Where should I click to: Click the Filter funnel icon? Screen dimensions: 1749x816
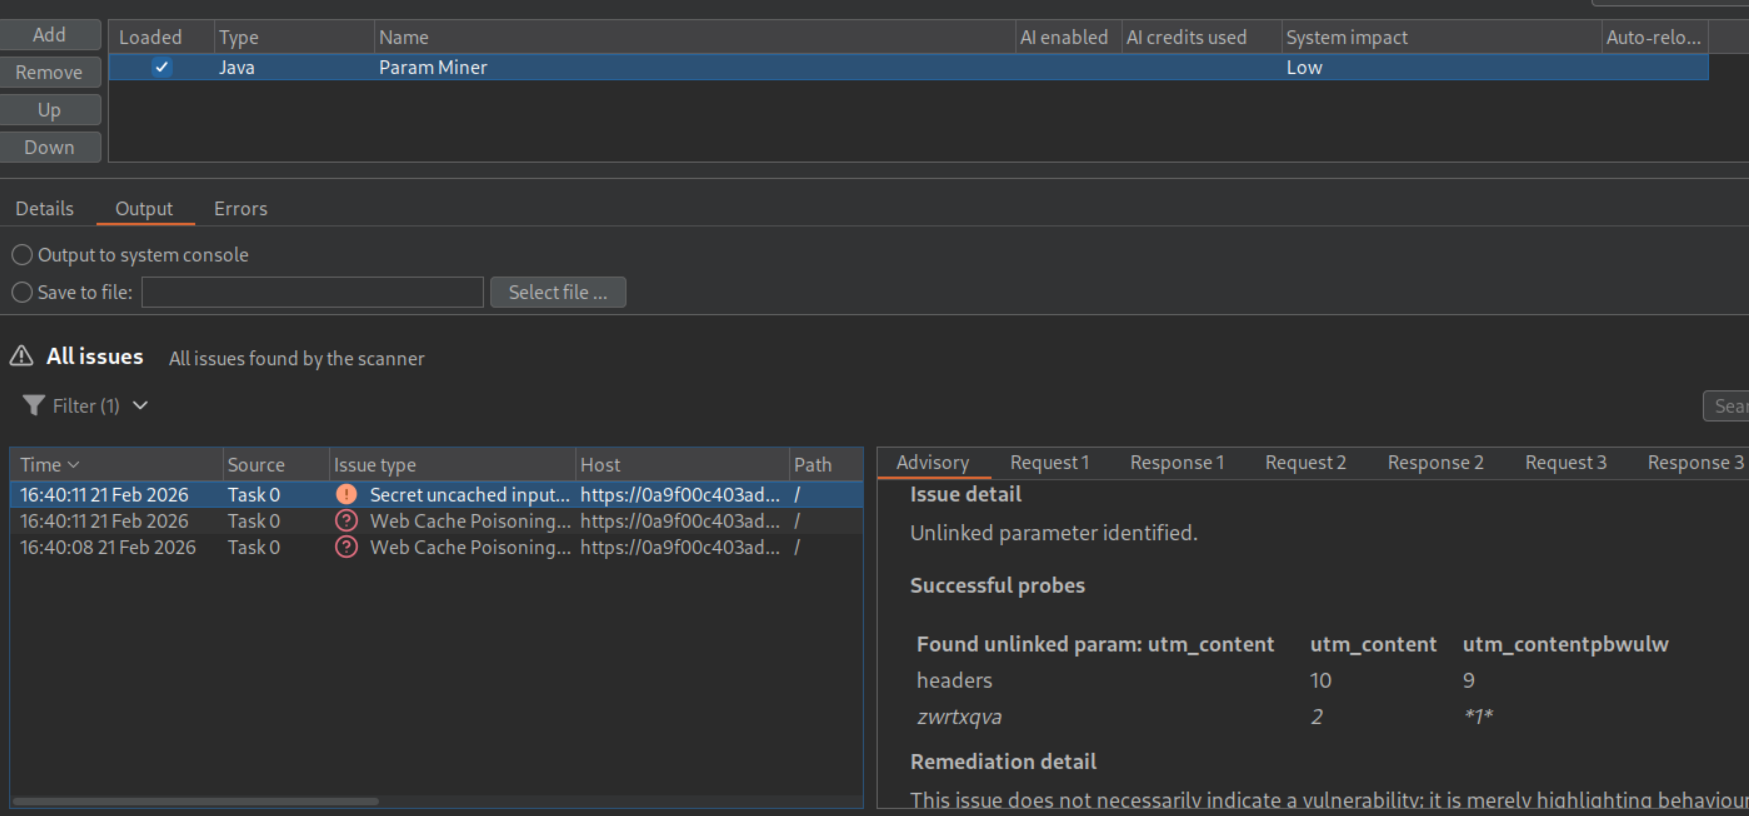point(34,405)
